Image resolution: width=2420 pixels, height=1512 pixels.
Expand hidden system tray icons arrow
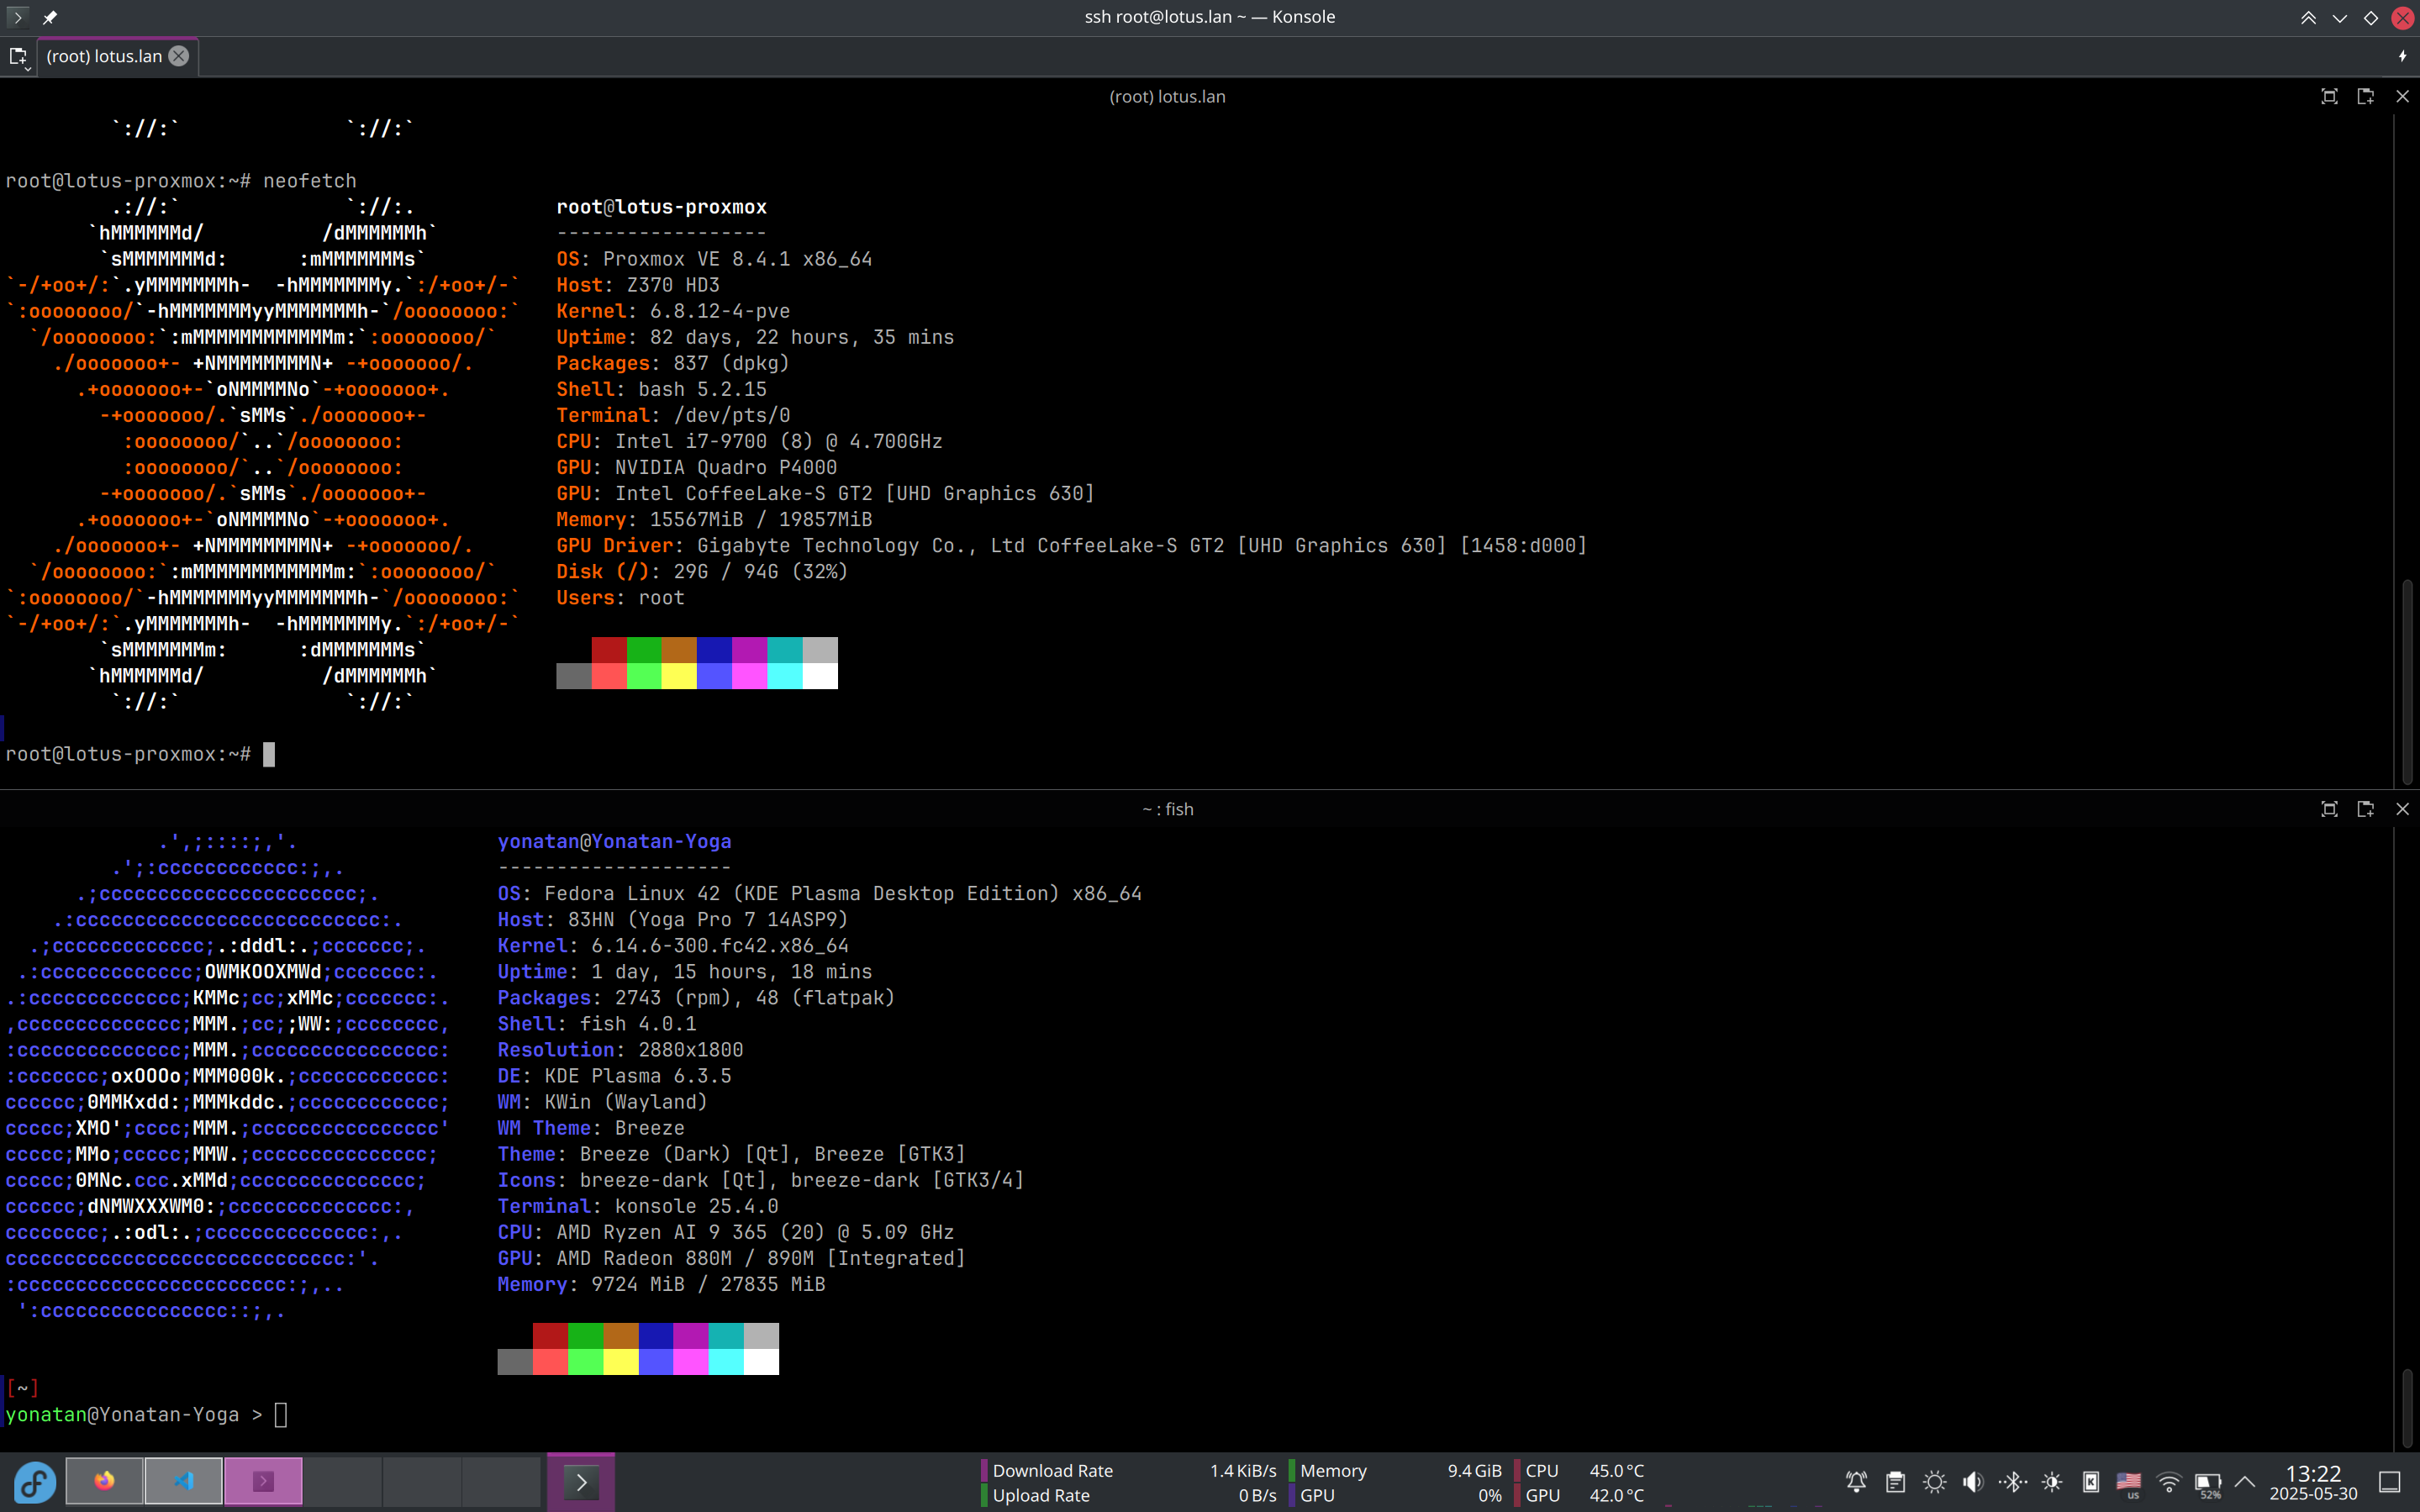click(2245, 1482)
